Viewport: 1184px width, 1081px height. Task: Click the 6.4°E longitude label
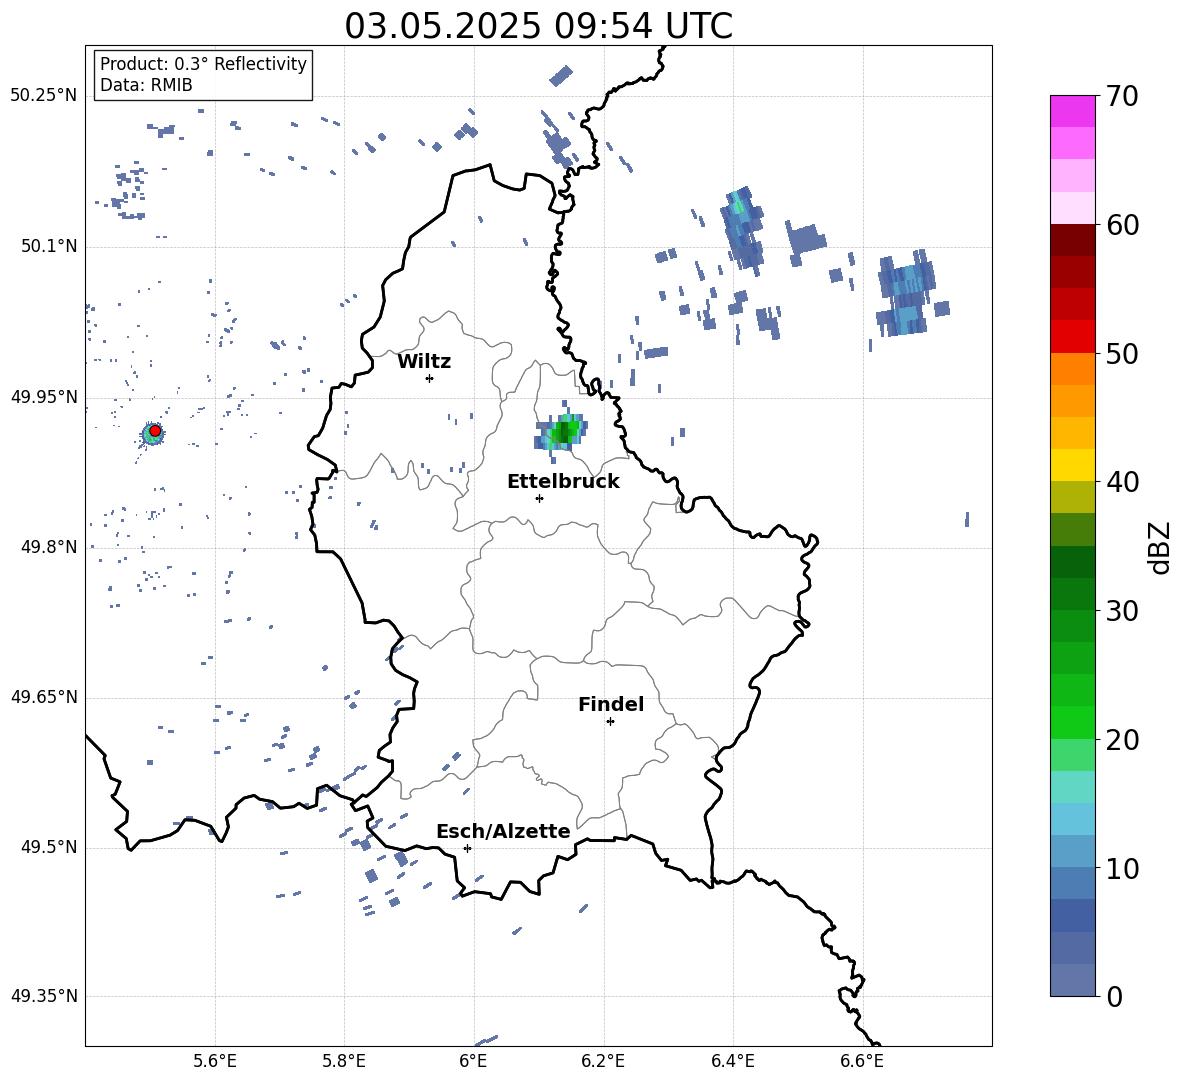[x=732, y=1061]
